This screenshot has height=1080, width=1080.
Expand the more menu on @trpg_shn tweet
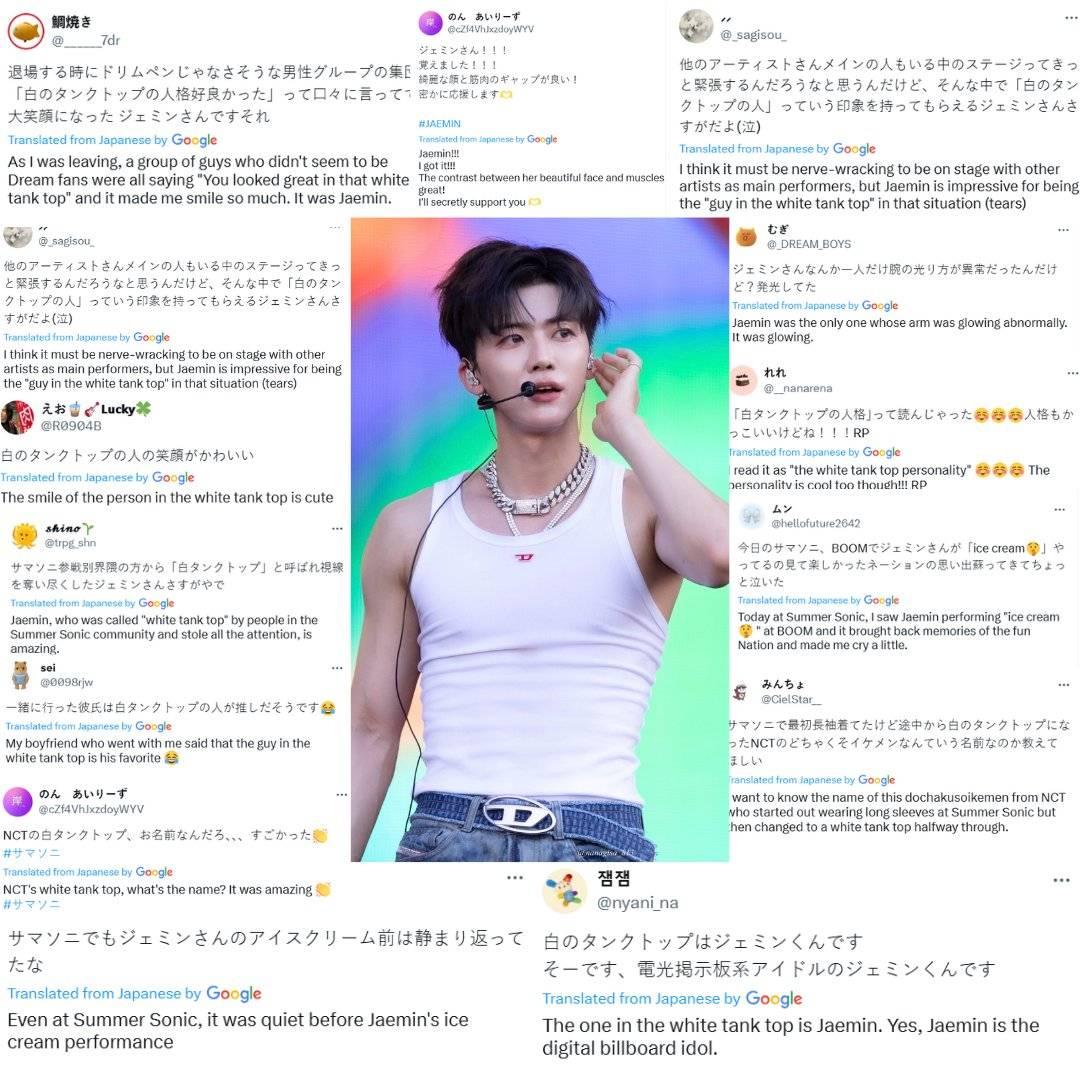tap(337, 529)
